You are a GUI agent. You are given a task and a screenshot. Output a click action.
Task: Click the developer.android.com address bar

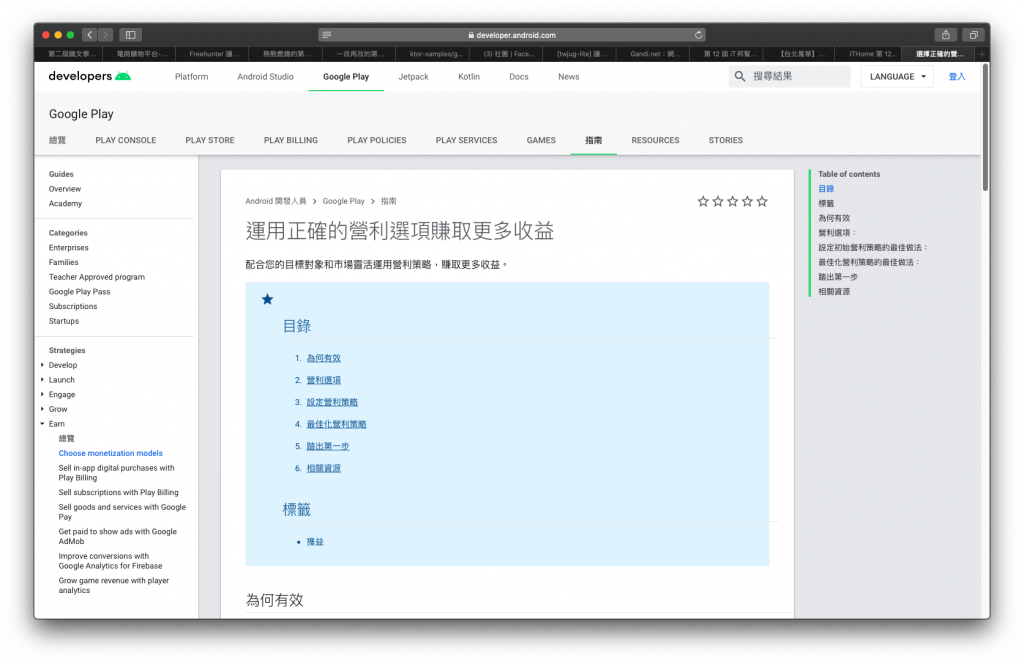click(511, 35)
